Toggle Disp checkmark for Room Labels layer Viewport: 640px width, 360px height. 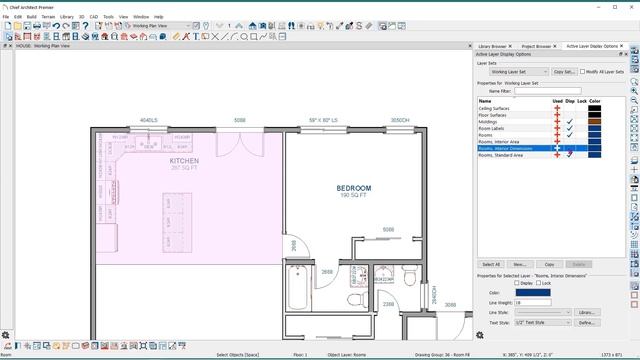pyautogui.click(x=570, y=128)
